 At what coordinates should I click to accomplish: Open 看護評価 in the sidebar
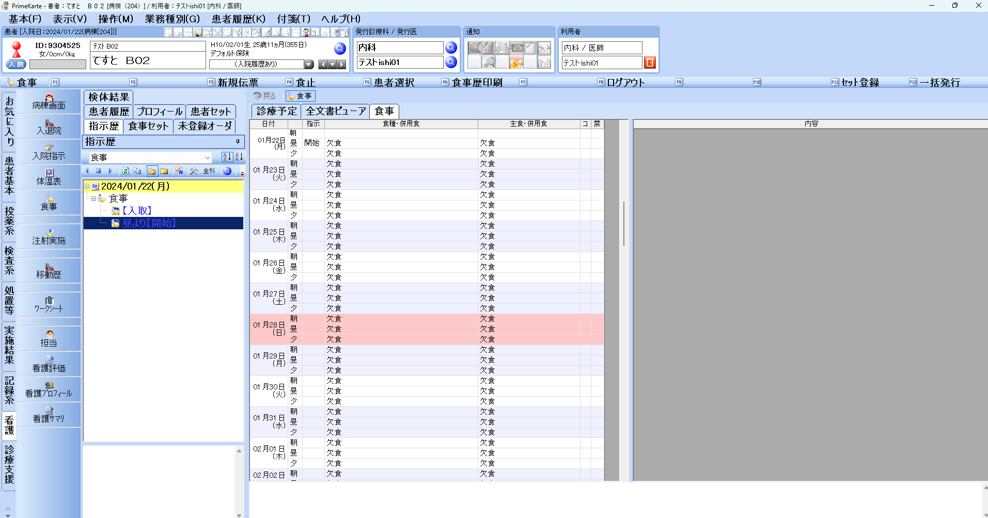[49, 364]
